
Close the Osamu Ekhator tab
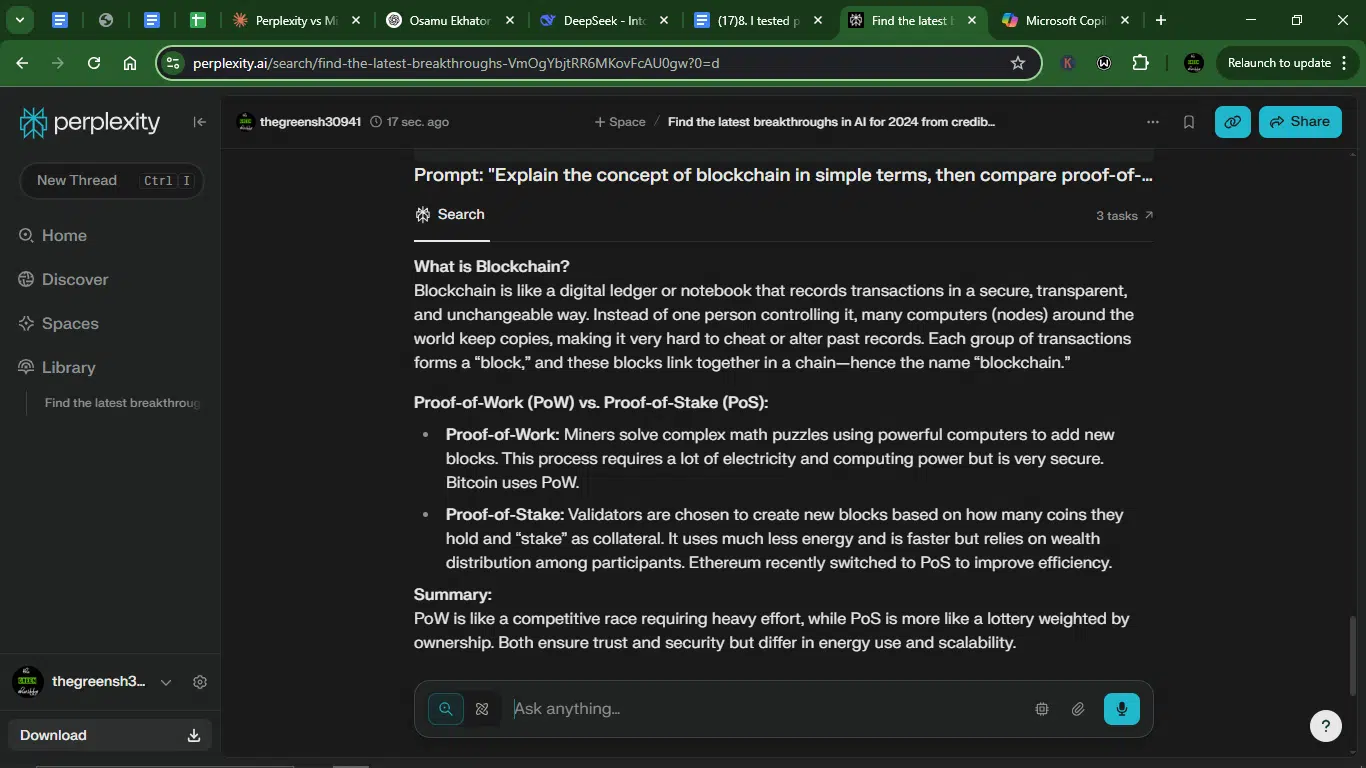tap(510, 20)
